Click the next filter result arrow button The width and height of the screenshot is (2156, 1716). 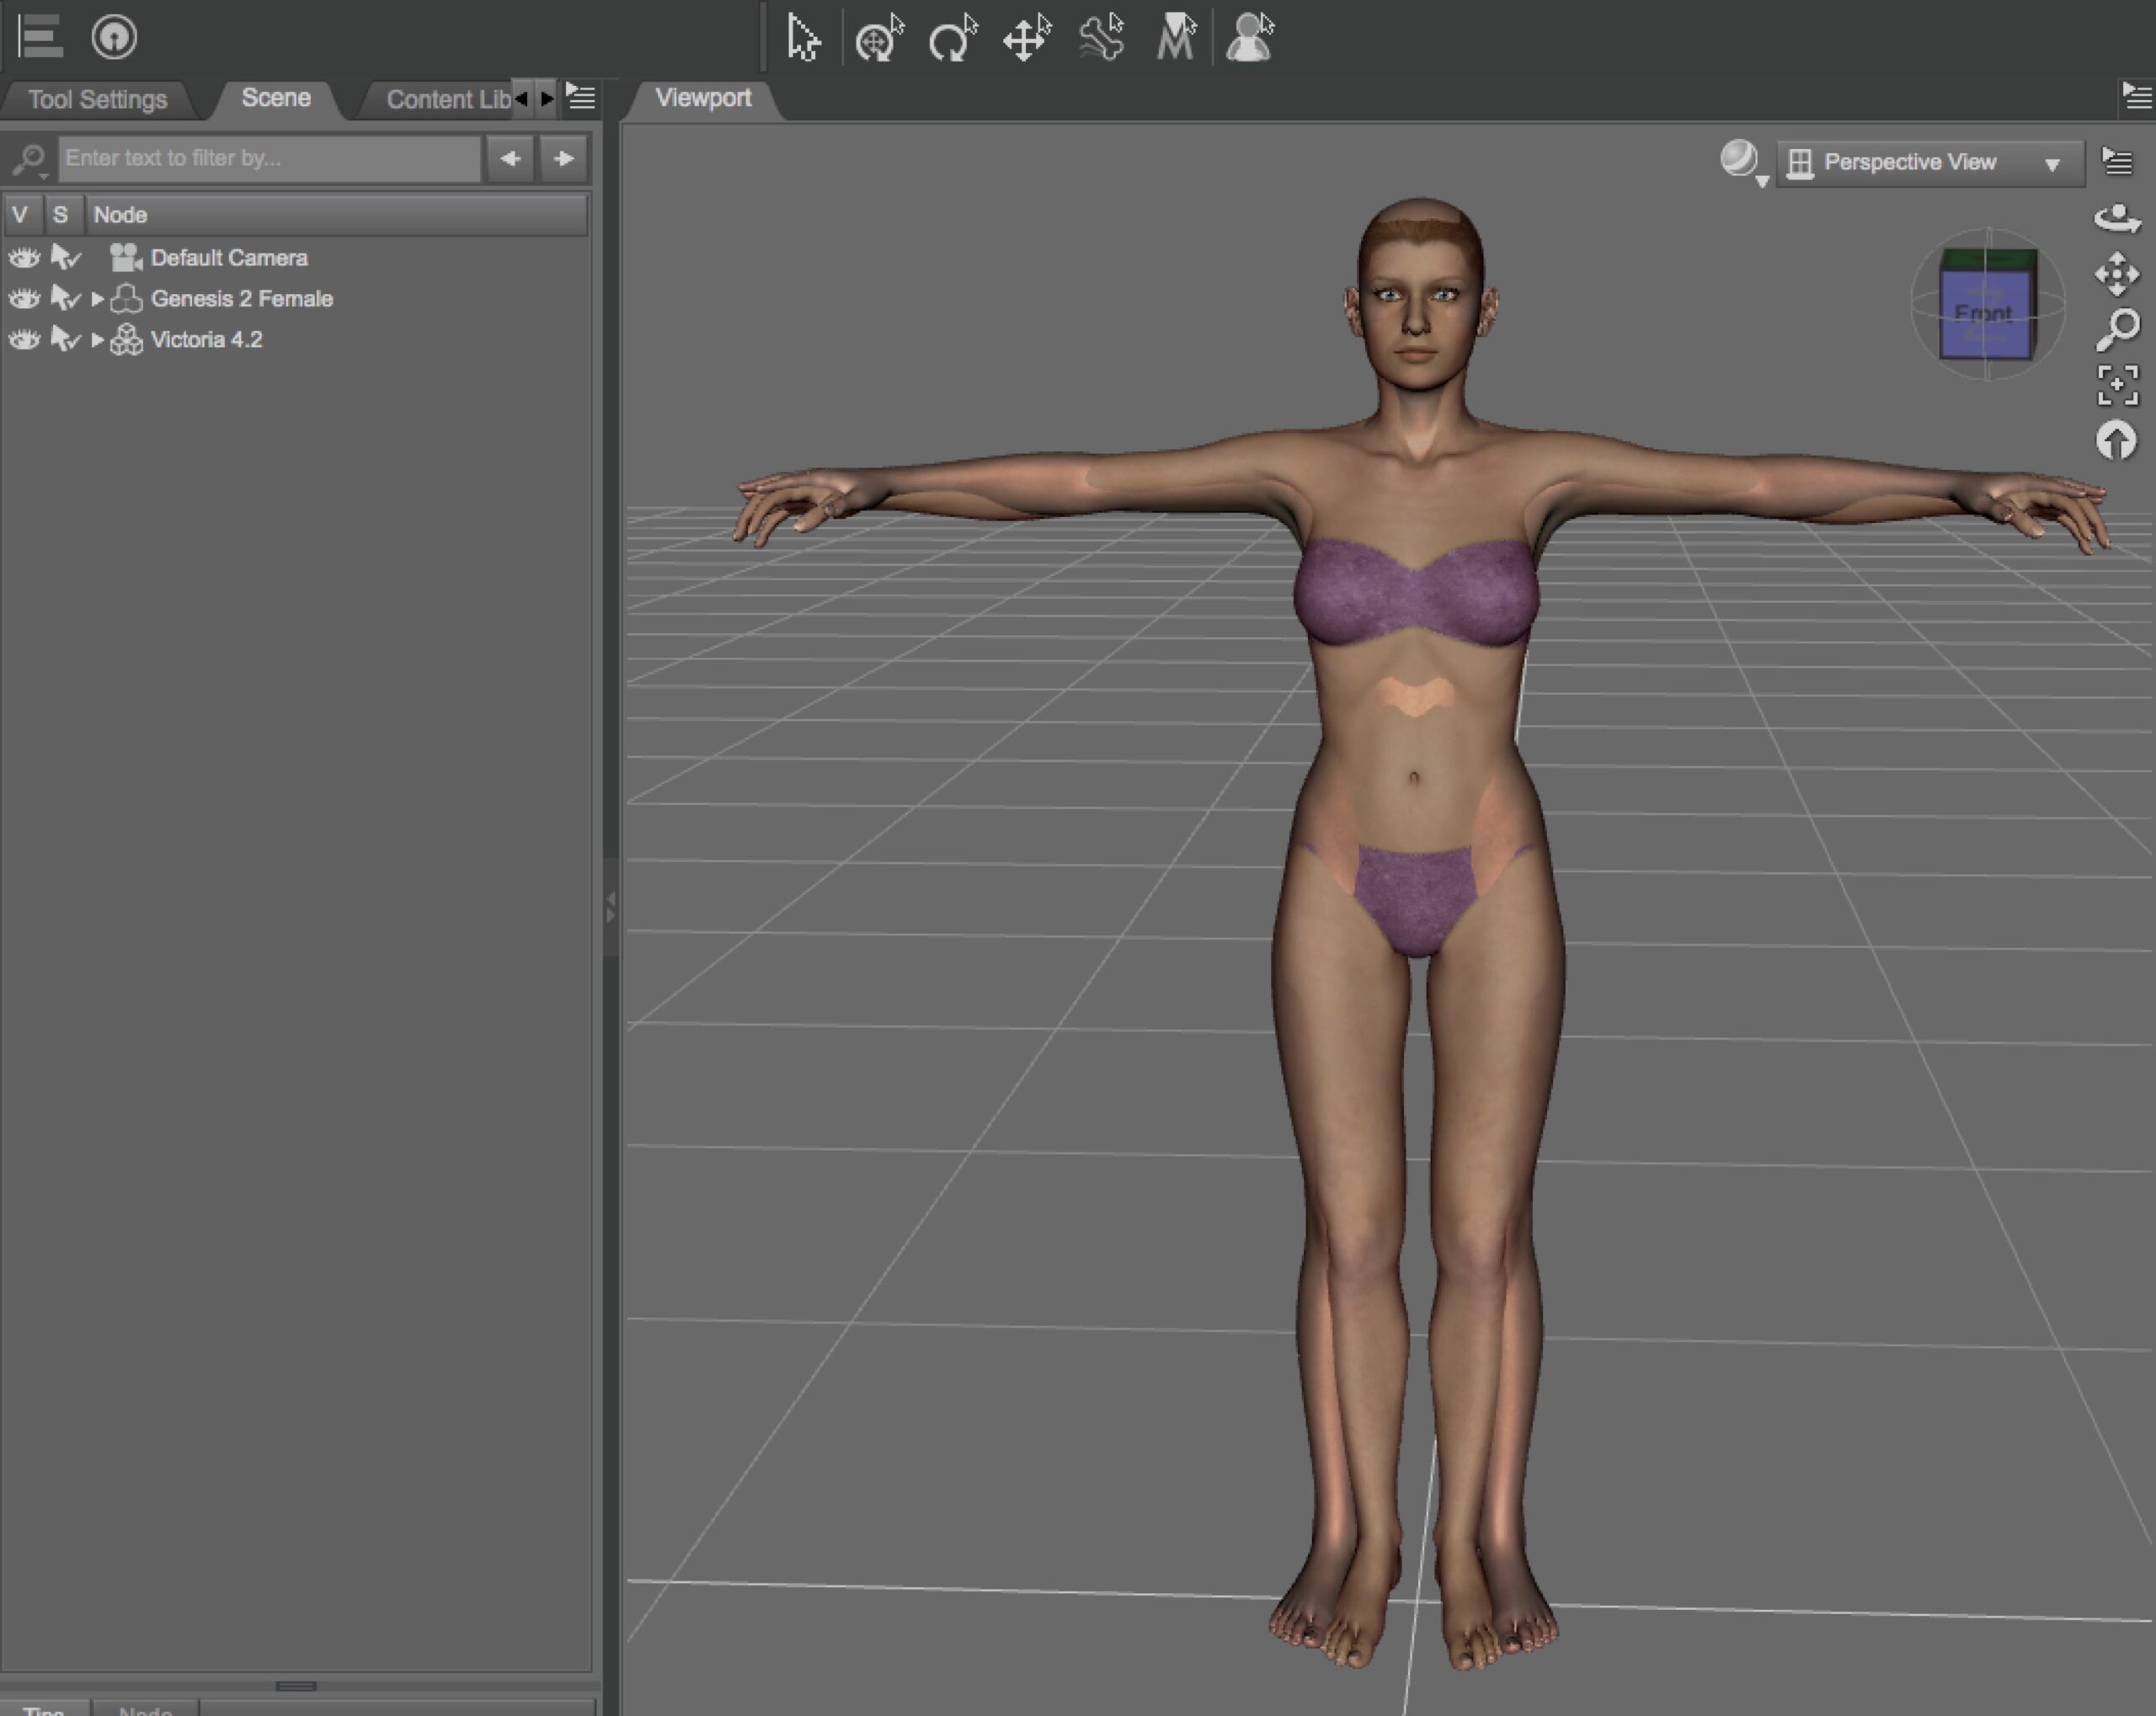click(563, 158)
